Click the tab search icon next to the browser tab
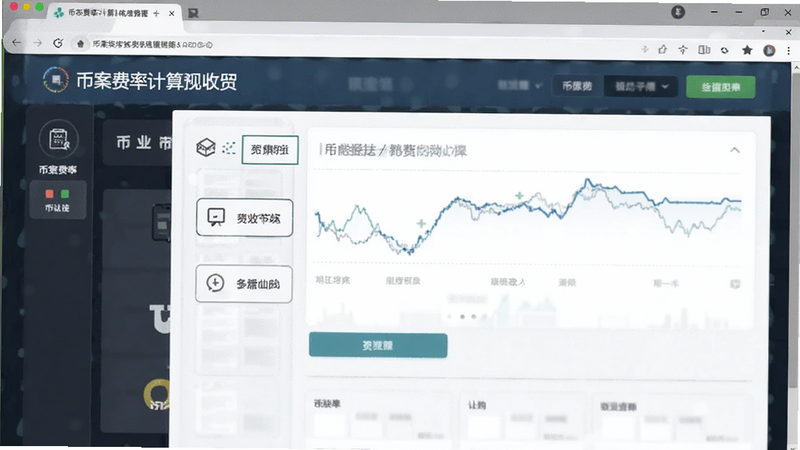 [x=193, y=13]
